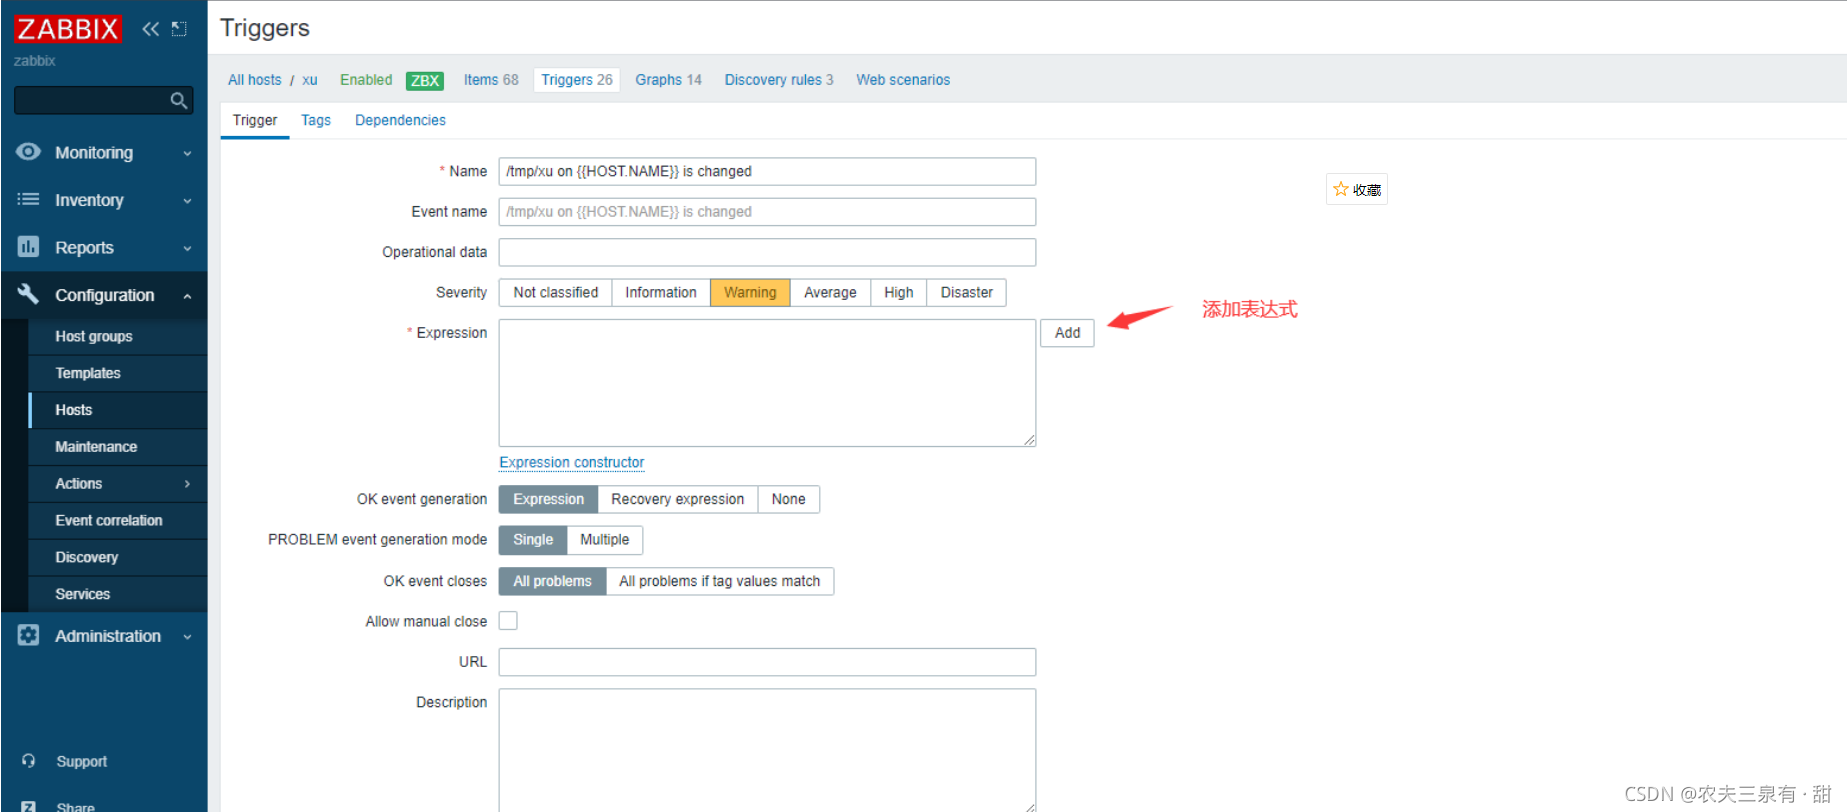
Task: Select Multiple problem event generation mode
Action: 604,540
